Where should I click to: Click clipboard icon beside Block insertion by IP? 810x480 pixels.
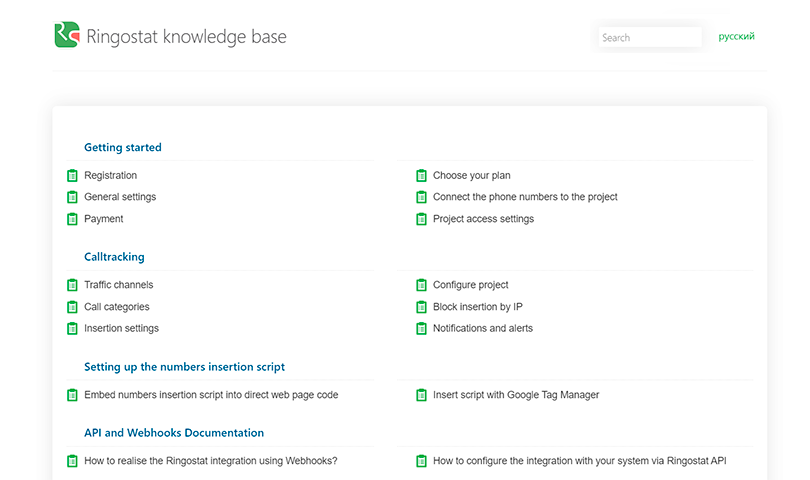point(422,307)
